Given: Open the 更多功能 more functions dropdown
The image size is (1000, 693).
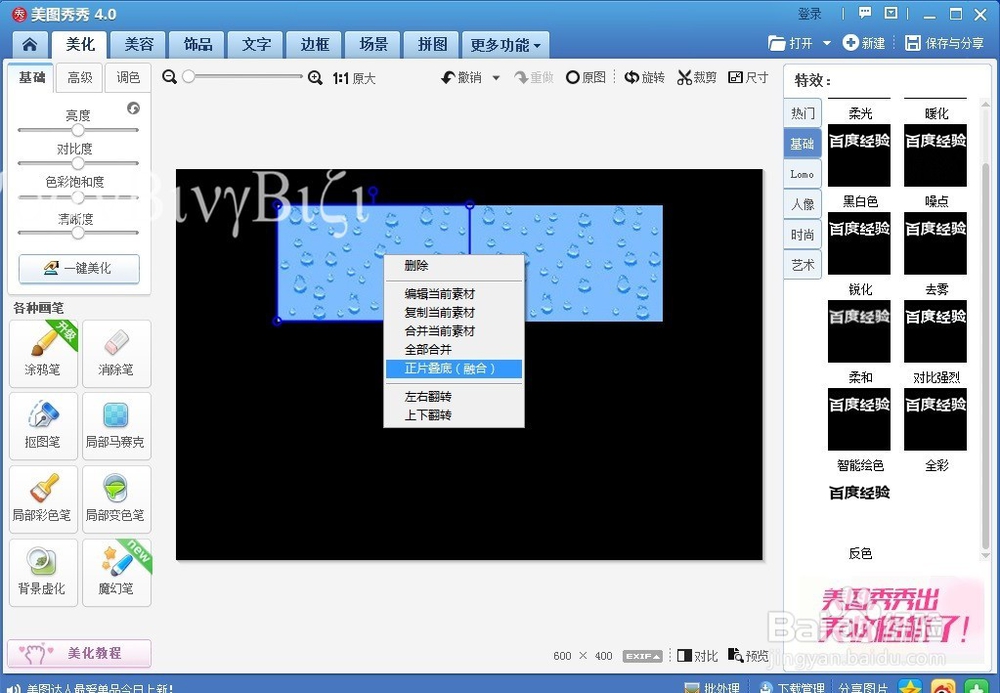Looking at the screenshot, I should tap(505, 45).
